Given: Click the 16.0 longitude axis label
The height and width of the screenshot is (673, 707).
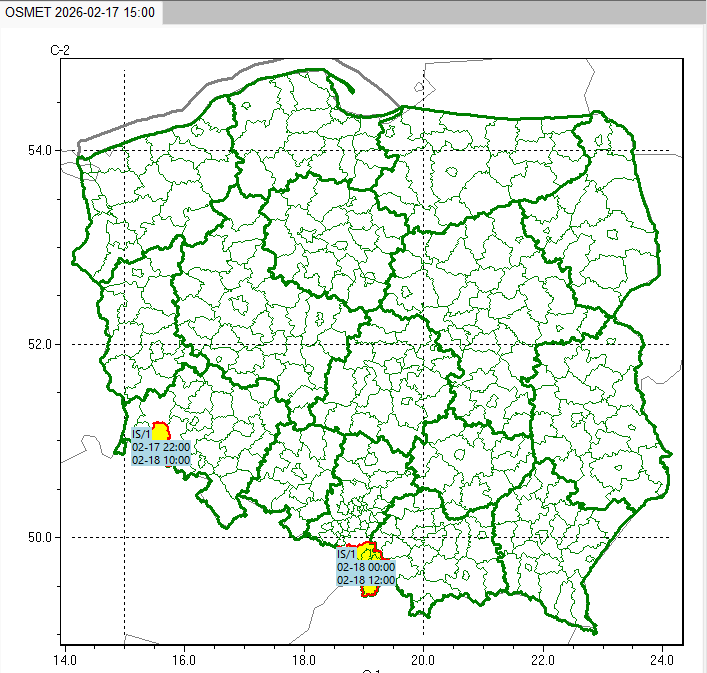Looking at the screenshot, I should click(x=184, y=660).
